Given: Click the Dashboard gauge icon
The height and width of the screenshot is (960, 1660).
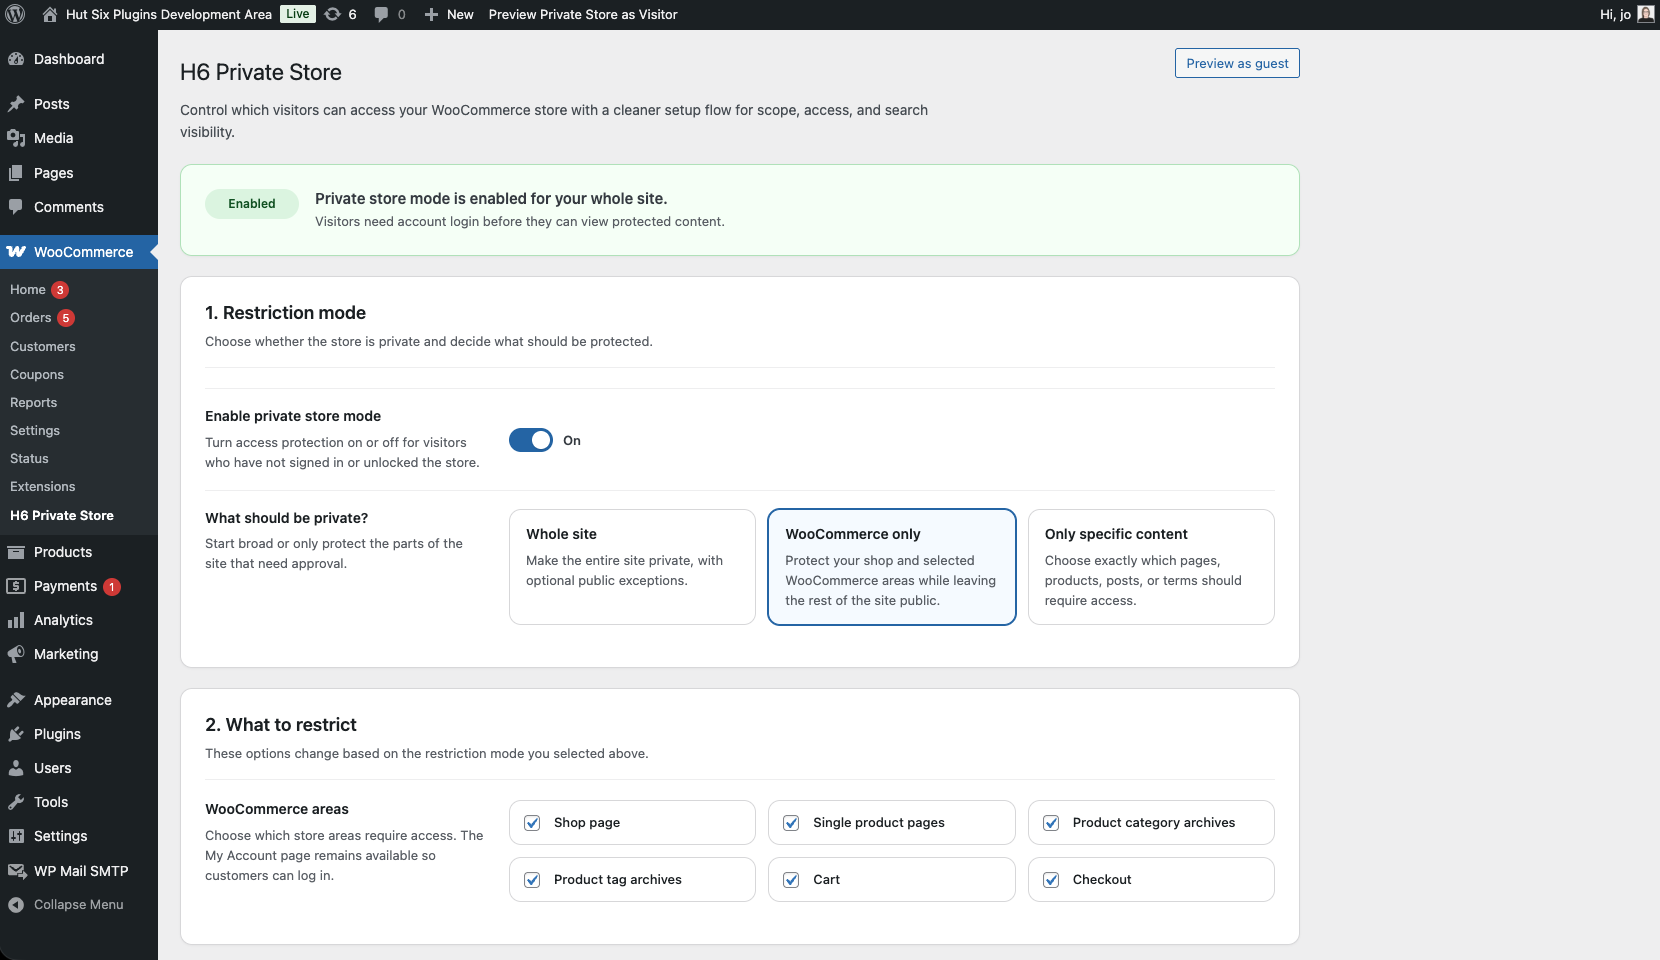Looking at the screenshot, I should (x=16, y=59).
